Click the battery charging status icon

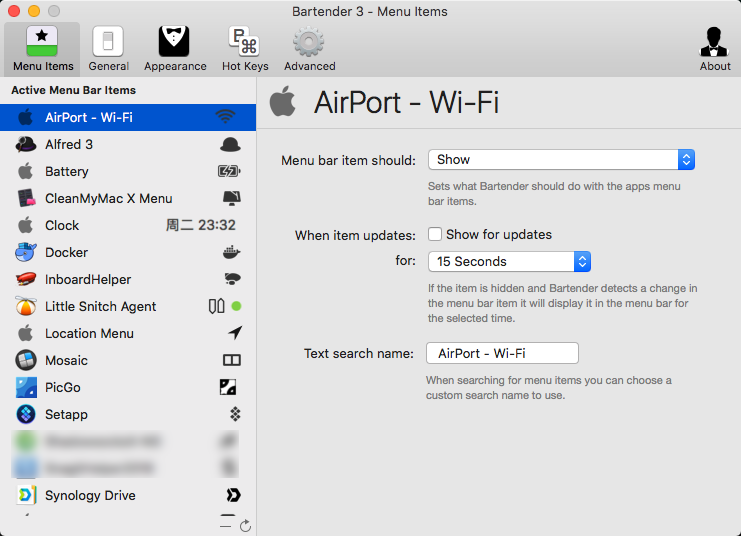pos(229,171)
